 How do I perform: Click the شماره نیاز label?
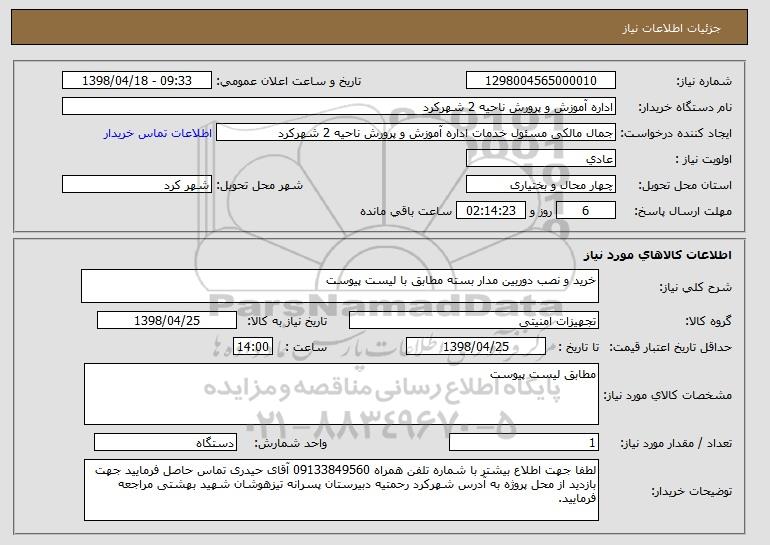coord(704,81)
